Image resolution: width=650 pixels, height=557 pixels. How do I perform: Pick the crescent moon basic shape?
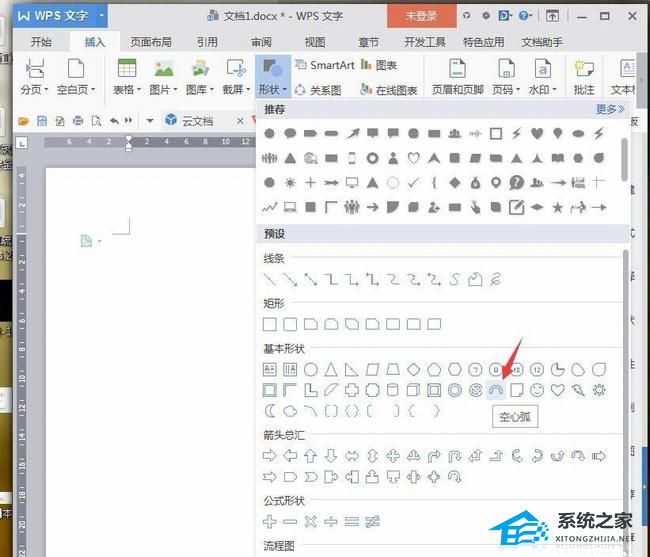point(270,411)
